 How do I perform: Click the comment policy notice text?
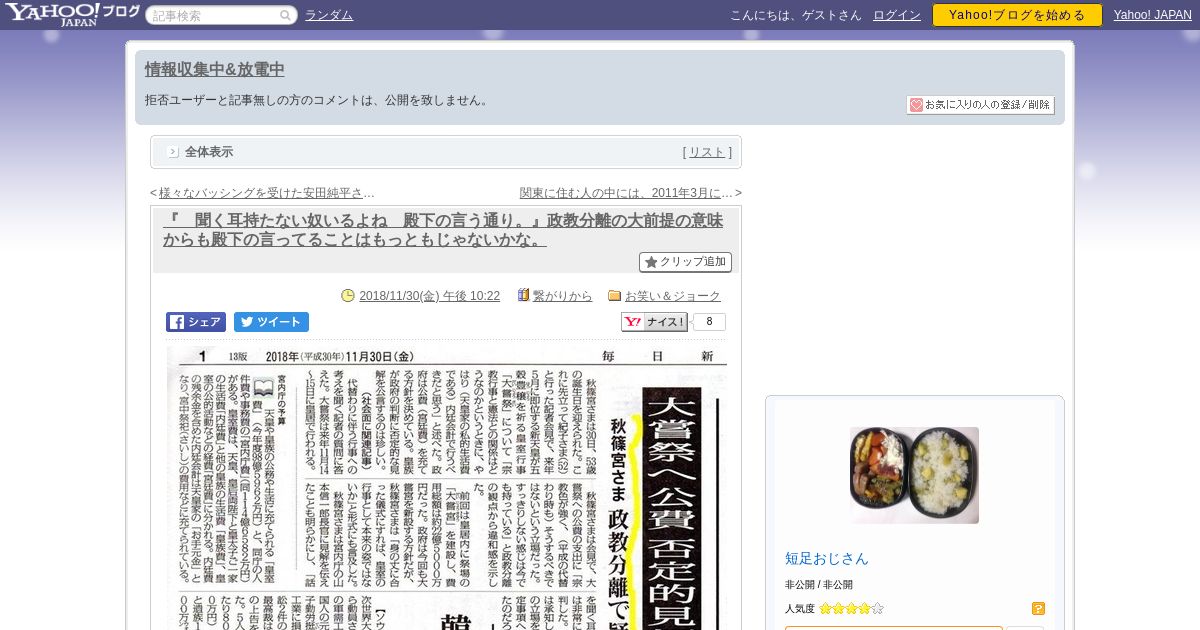click(318, 100)
